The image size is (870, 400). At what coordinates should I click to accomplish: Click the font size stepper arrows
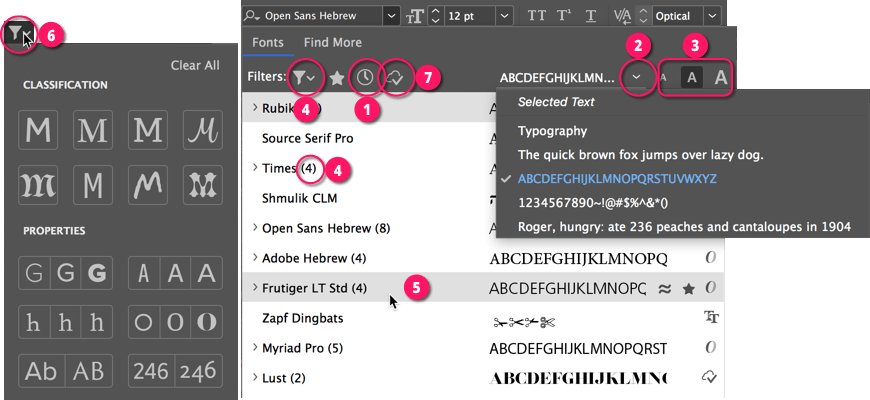(x=436, y=16)
